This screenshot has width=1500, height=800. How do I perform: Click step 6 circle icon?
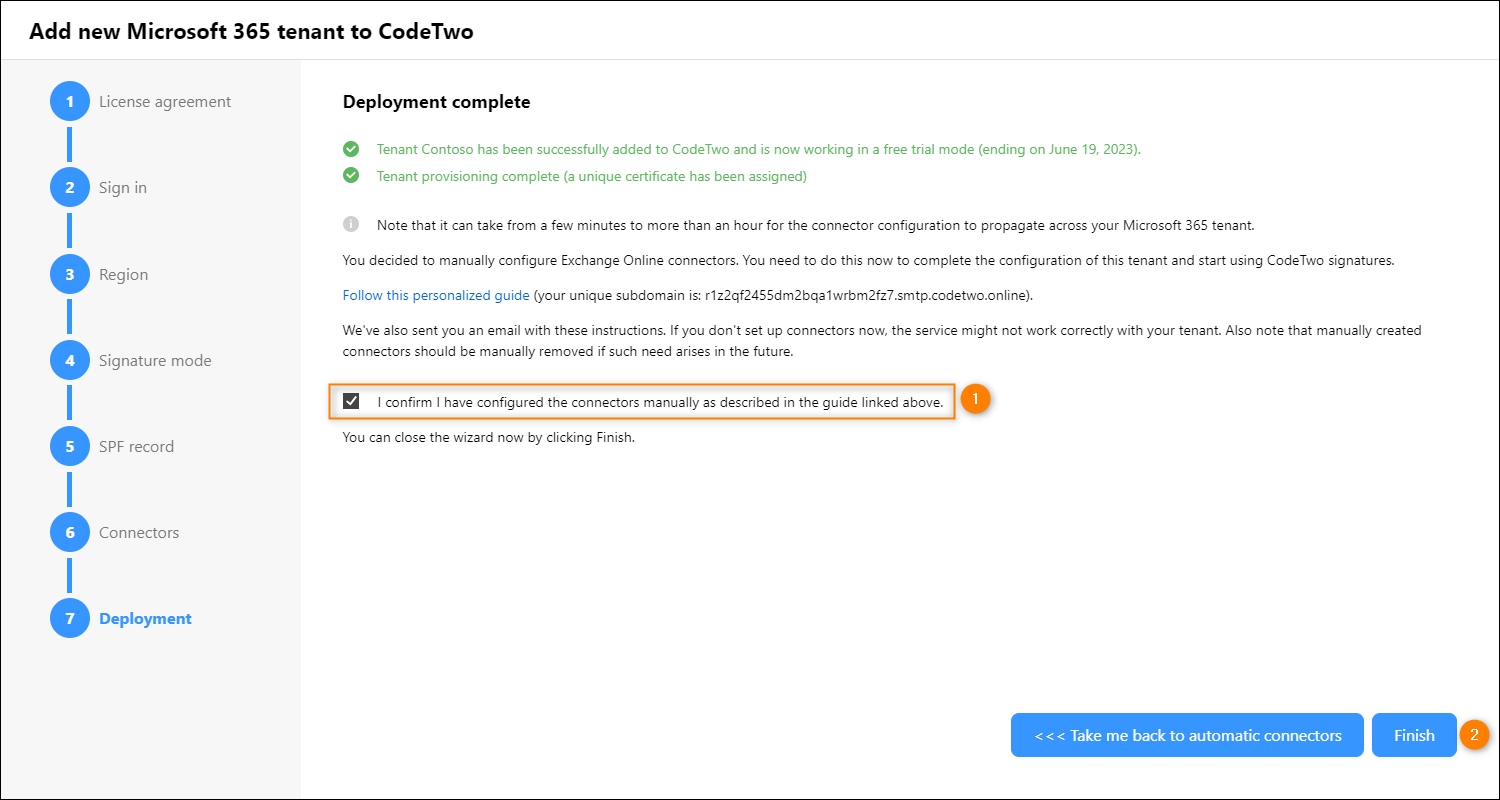[x=70, y=532]
